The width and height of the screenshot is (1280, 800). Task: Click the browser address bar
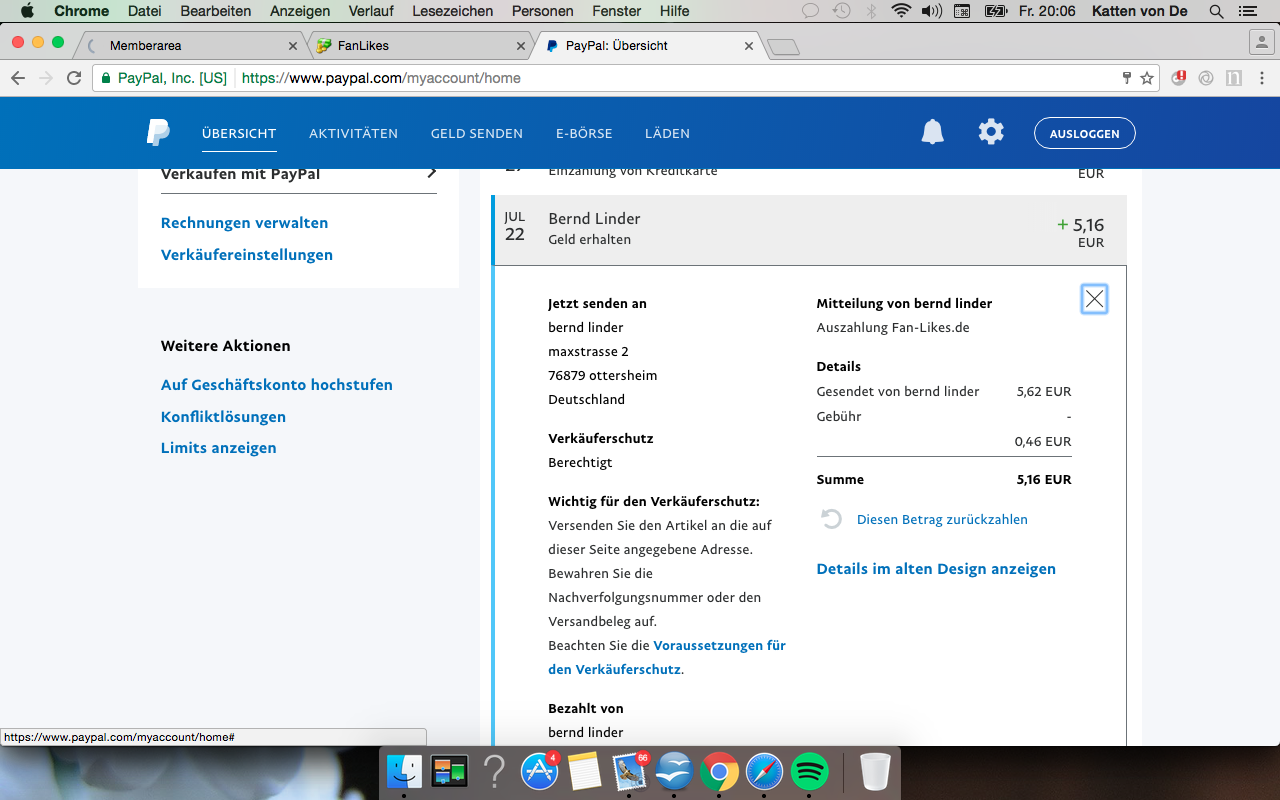click(680, 78)
